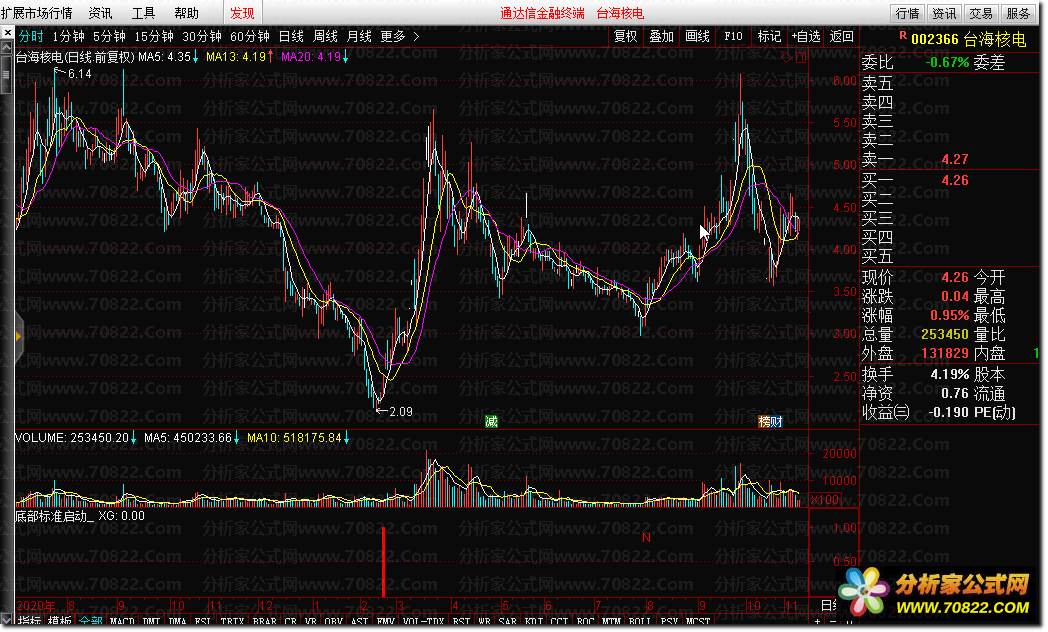1048x632 pixels.
Task: Switch indicator to MACD
Action: click(122, 621)
